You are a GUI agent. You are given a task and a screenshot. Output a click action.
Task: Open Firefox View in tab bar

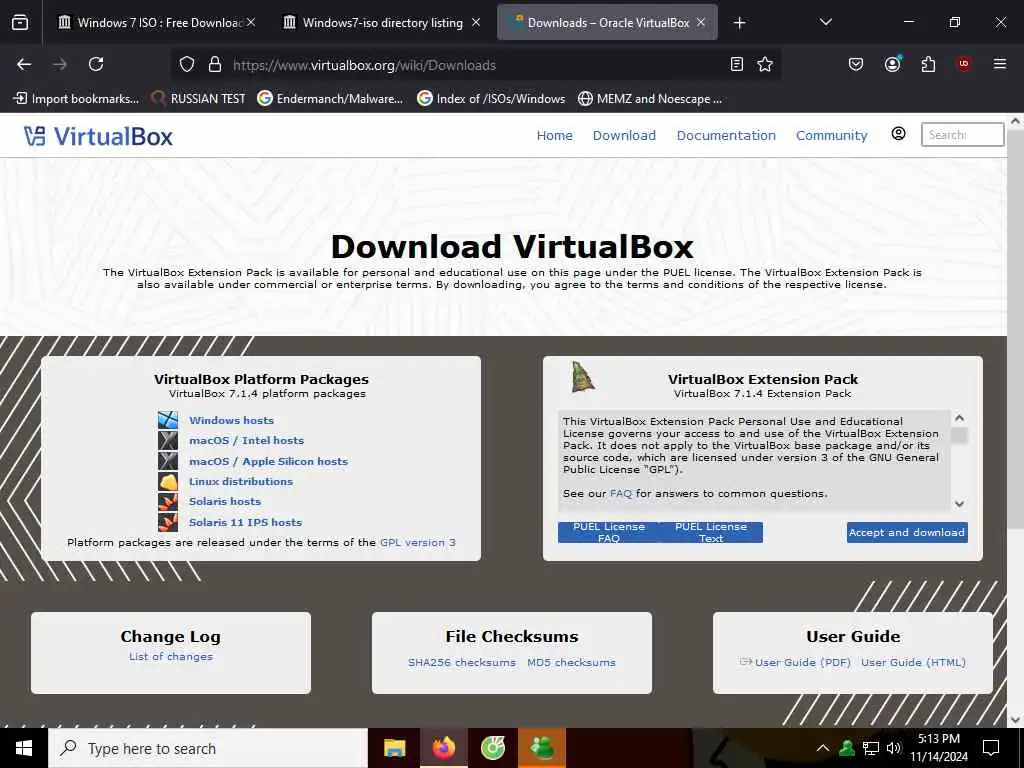click(x=20, y=22)
